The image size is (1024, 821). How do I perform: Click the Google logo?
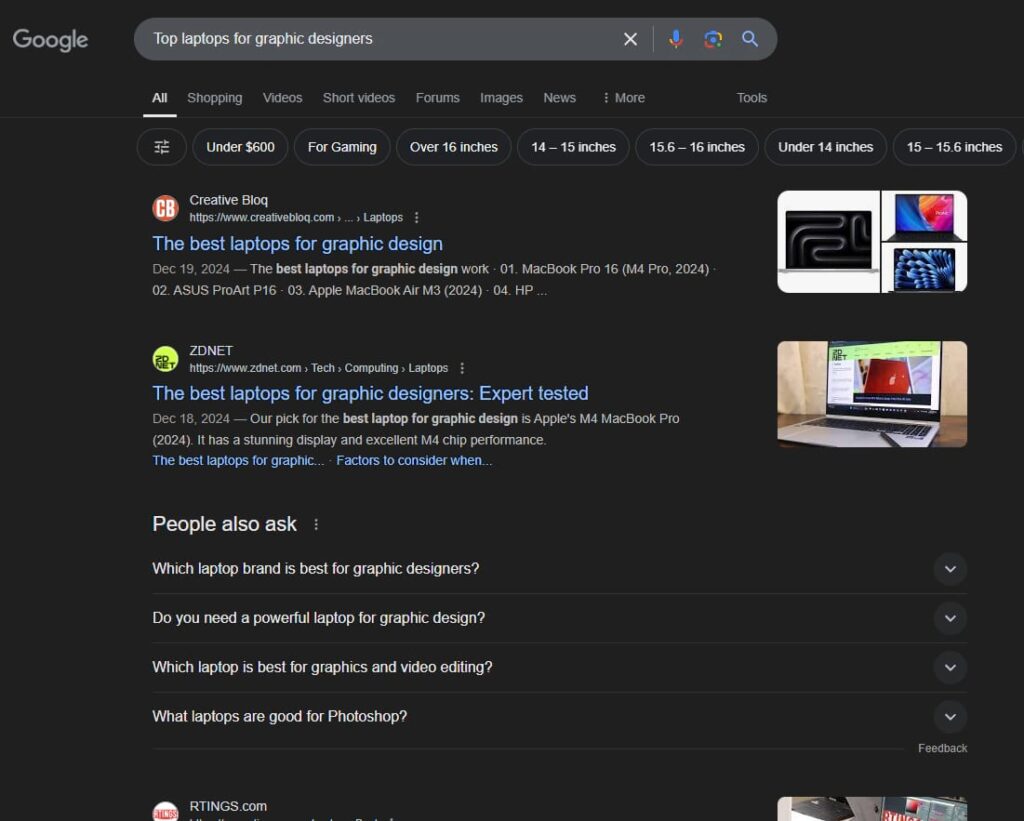(x=50, y=40)
